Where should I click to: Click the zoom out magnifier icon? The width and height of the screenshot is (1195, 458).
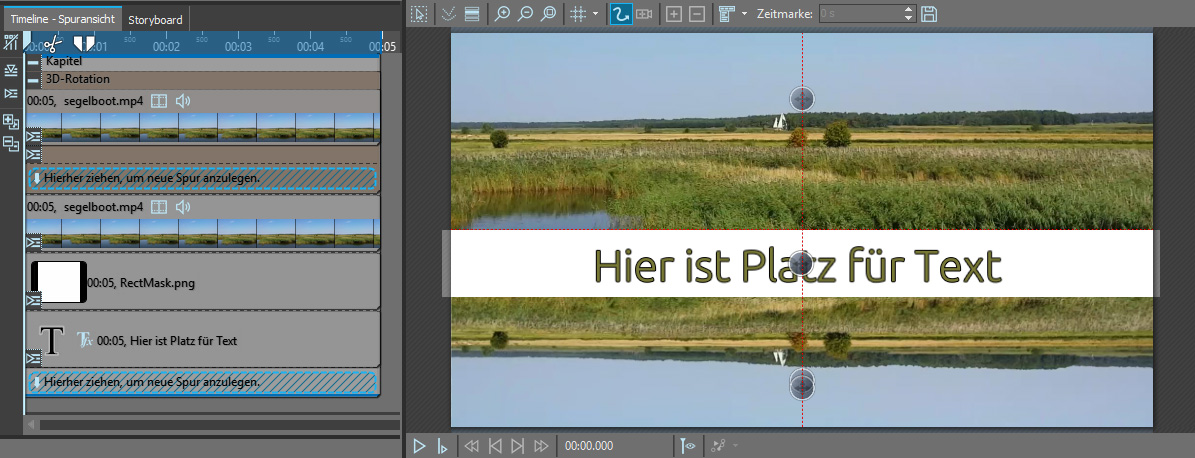(x=525, y=14)
